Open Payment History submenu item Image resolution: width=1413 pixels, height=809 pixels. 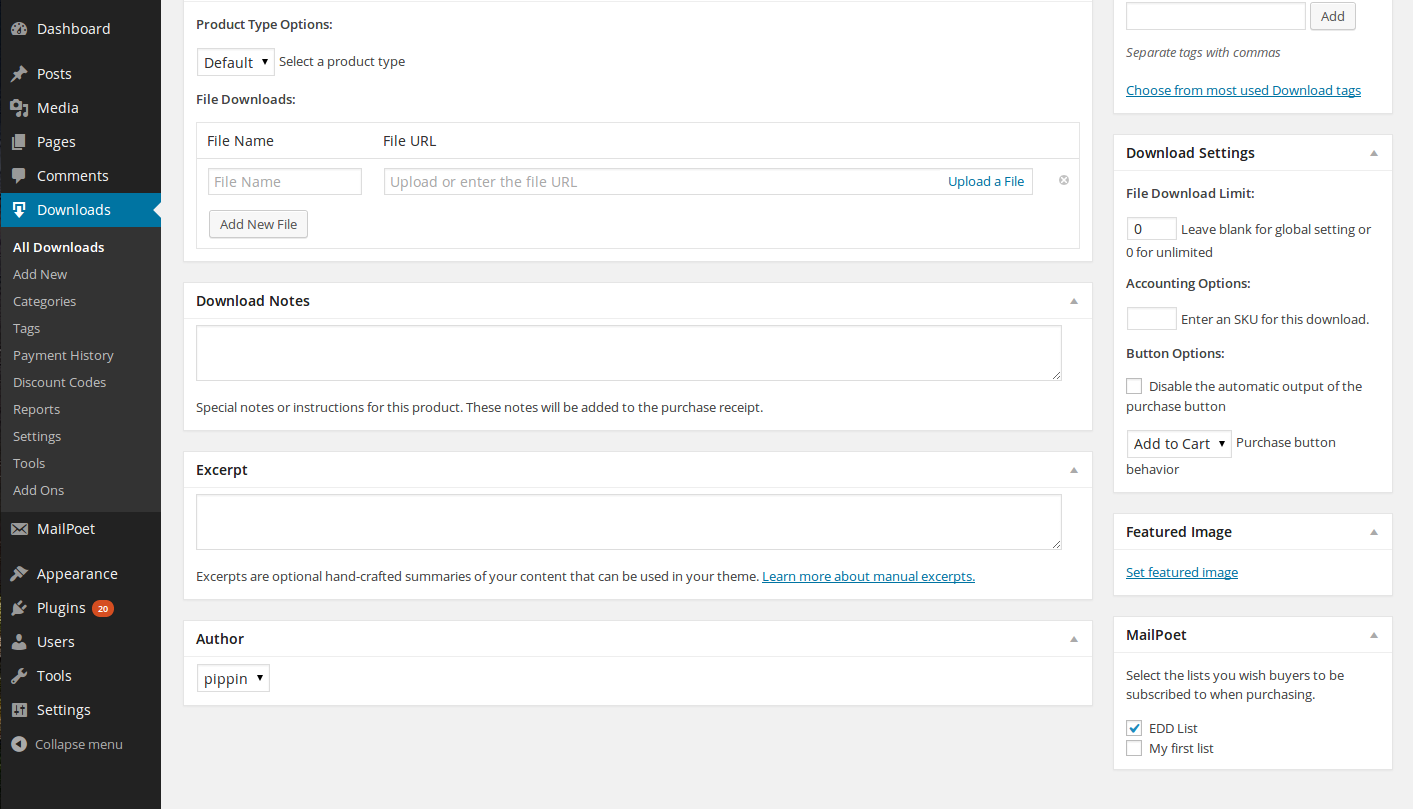coord(63,355)
